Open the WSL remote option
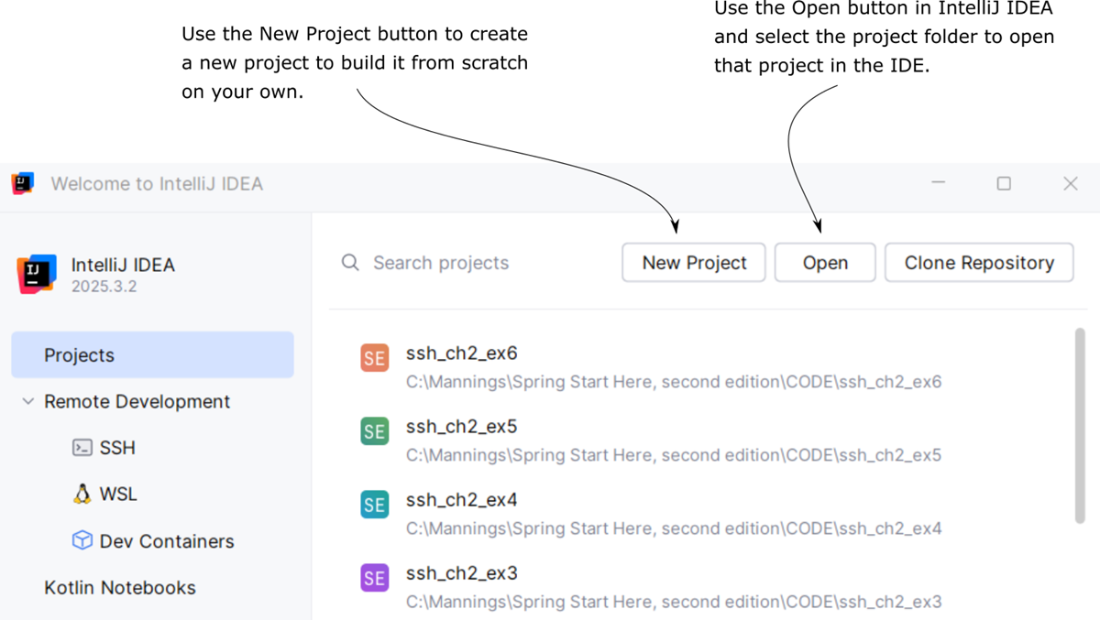The image size is (1100, 620). click(118, 494)
